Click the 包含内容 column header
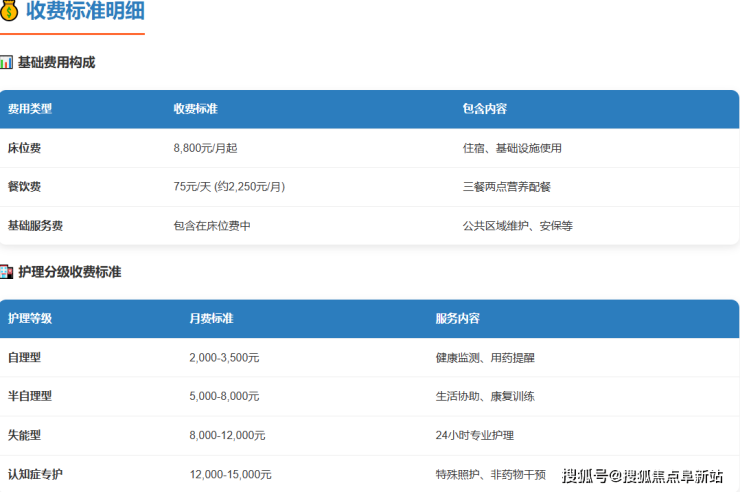740x492 pixels. click(484, 109)
